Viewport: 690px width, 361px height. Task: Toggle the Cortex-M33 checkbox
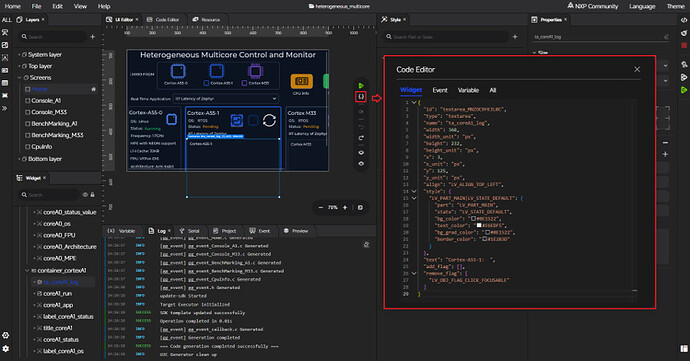[244, 83]
